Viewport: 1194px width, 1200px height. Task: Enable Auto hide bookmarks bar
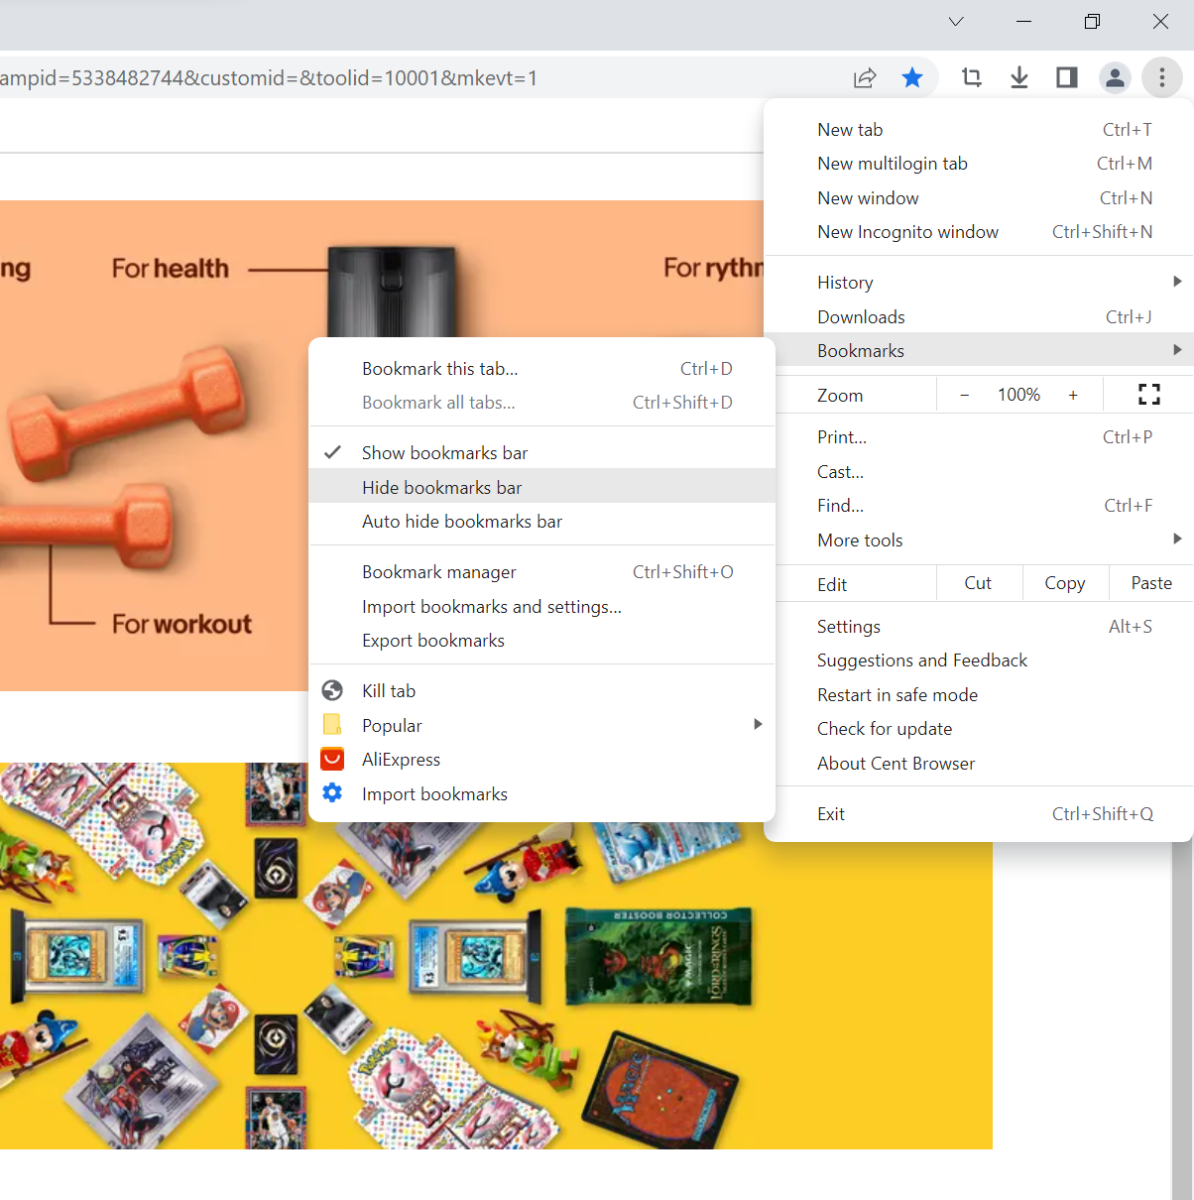point(462,521)
